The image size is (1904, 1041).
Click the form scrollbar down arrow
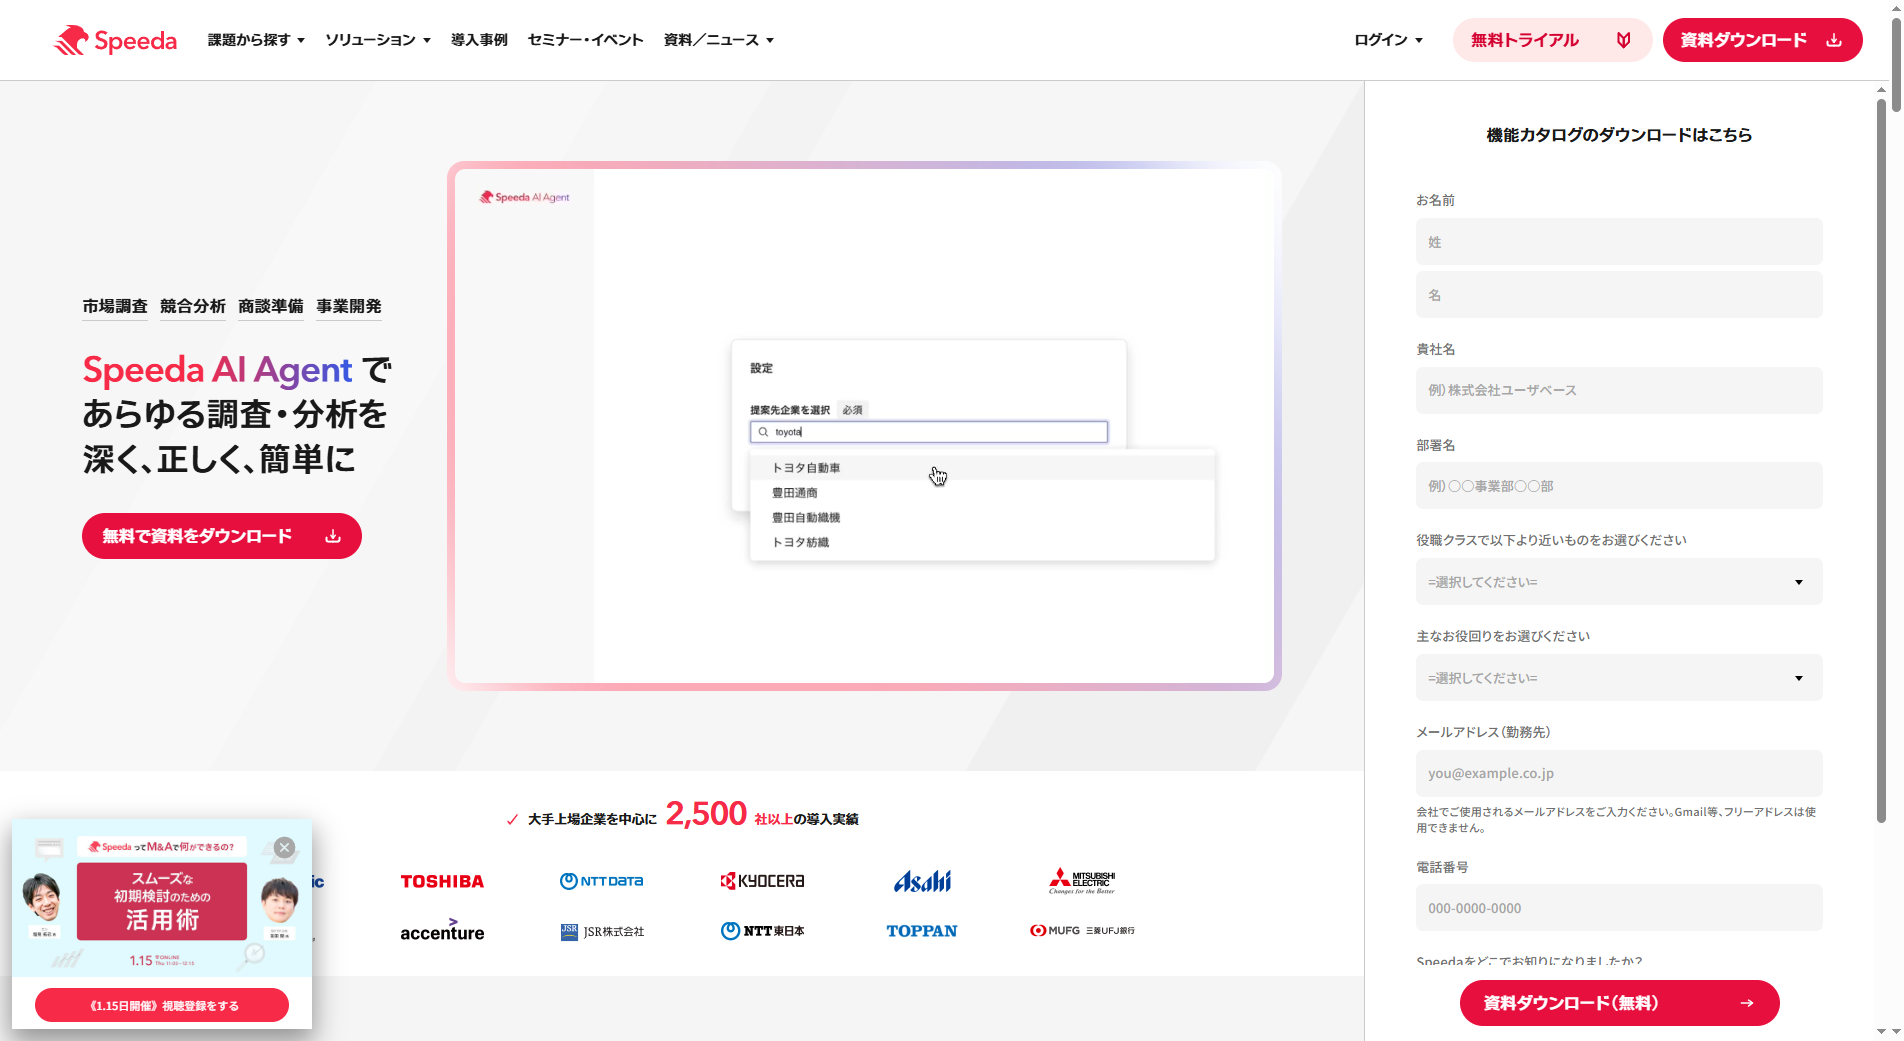[1881, 1031]
